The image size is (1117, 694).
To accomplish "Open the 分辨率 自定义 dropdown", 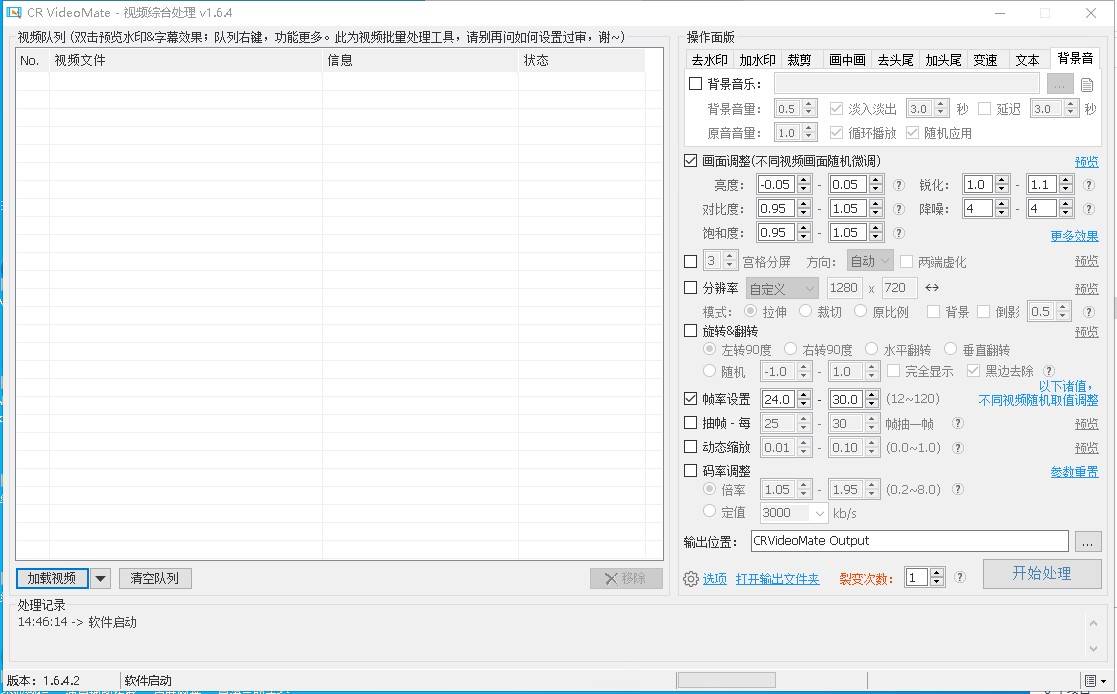I will pos(781,289).
